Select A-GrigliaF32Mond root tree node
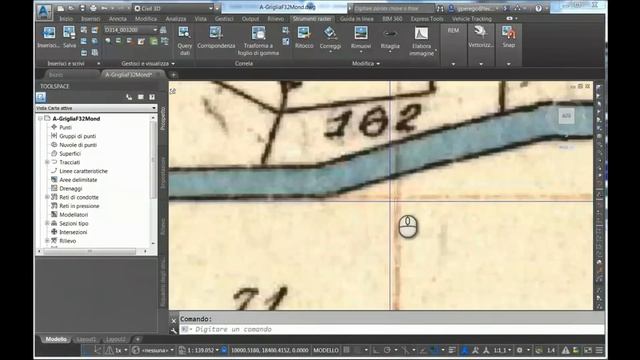 (76, 119)
